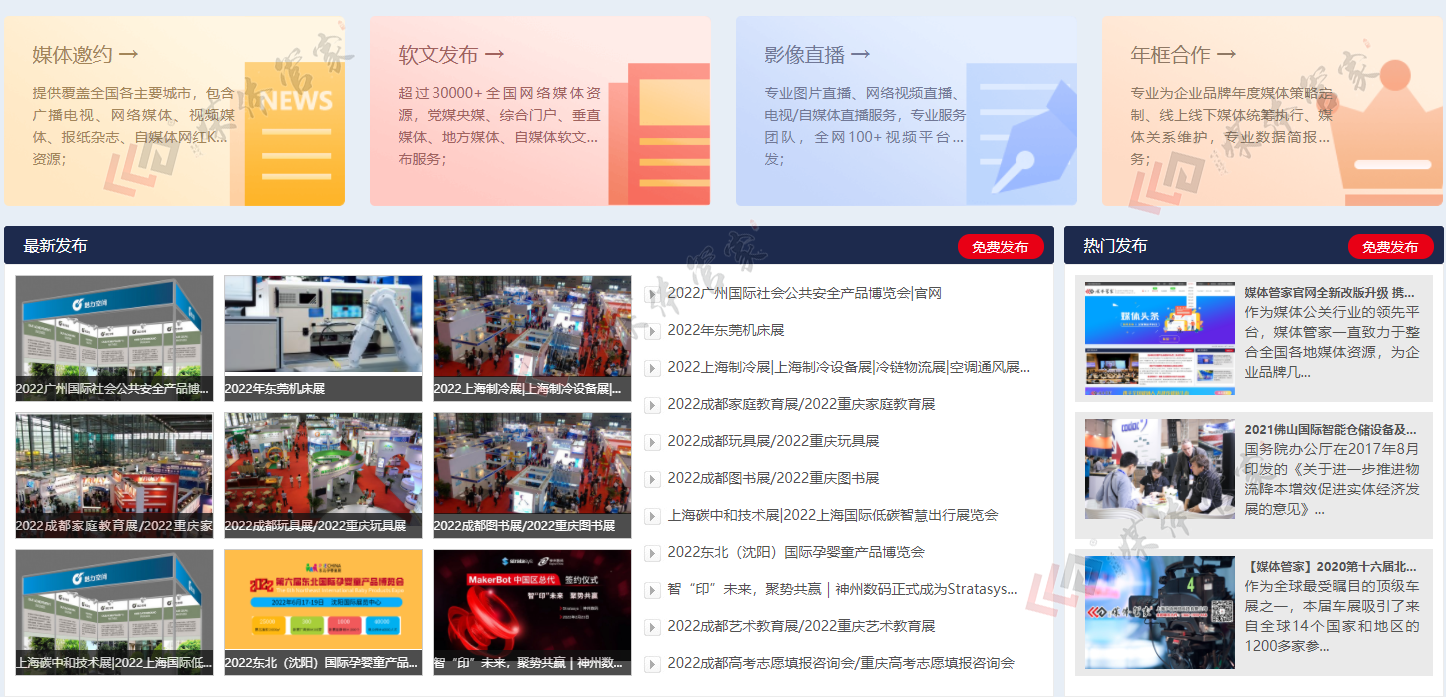
Task: Click arrow icon beside 2022东北(沈阳)国际孕婴童产品博览会
Action: [x=652, y=553]
